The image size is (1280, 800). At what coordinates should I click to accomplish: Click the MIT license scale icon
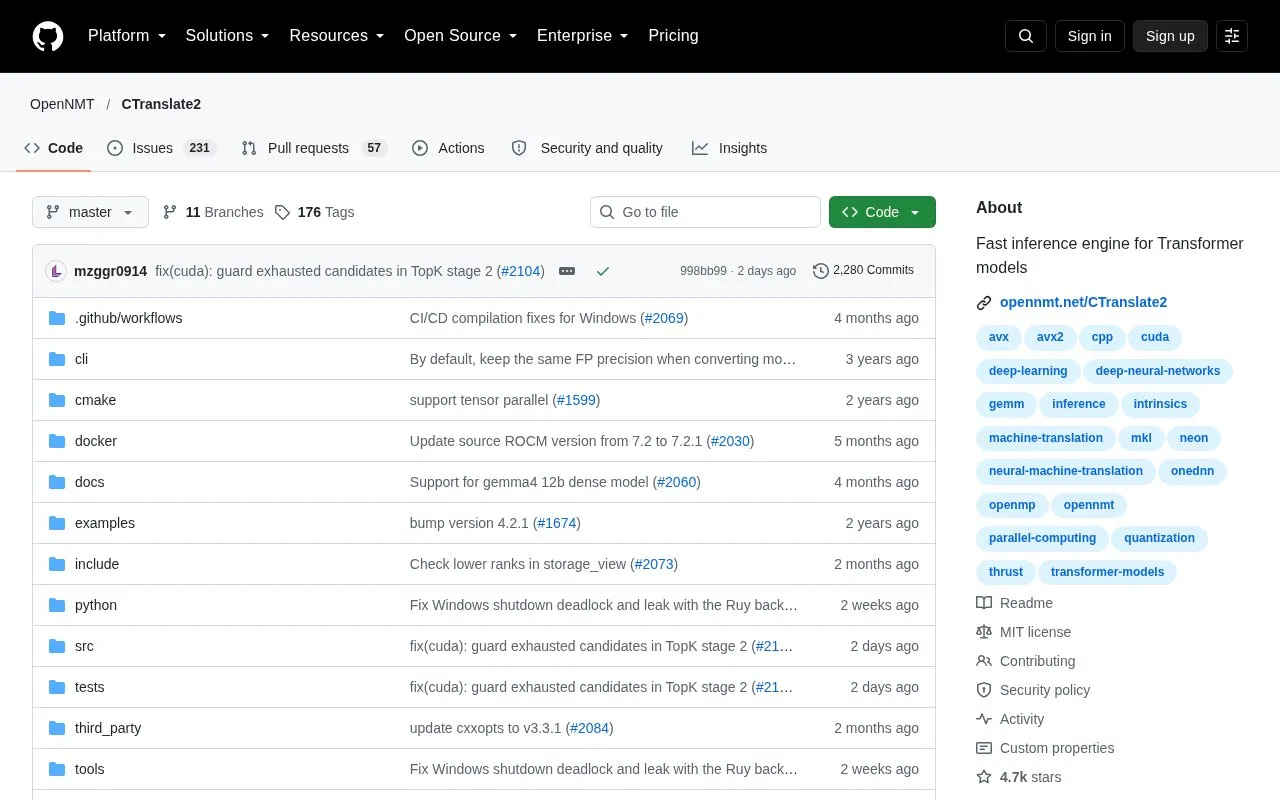pos(984,632)
